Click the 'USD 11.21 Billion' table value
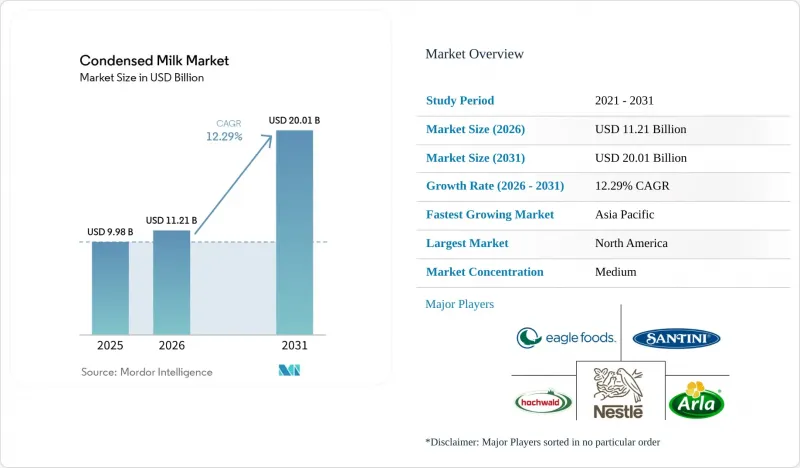The image size is (800, 468). 641,129
